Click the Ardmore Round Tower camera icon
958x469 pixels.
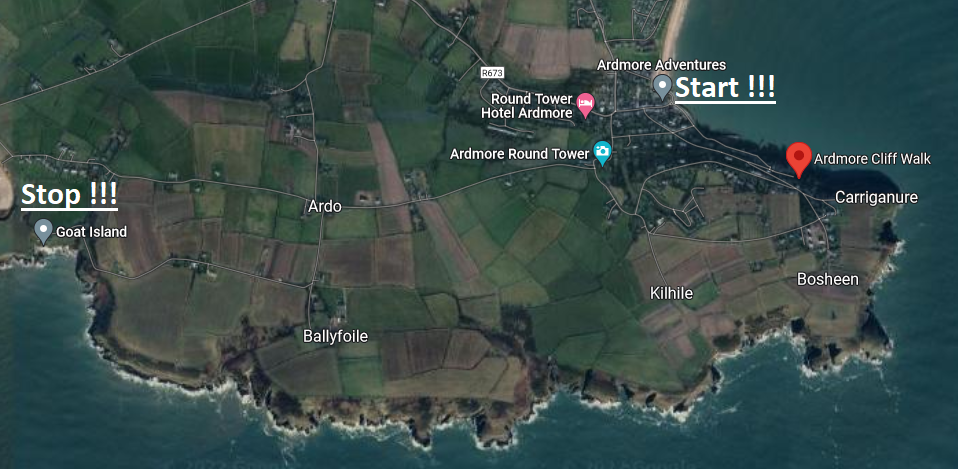(x=602, y=153)
